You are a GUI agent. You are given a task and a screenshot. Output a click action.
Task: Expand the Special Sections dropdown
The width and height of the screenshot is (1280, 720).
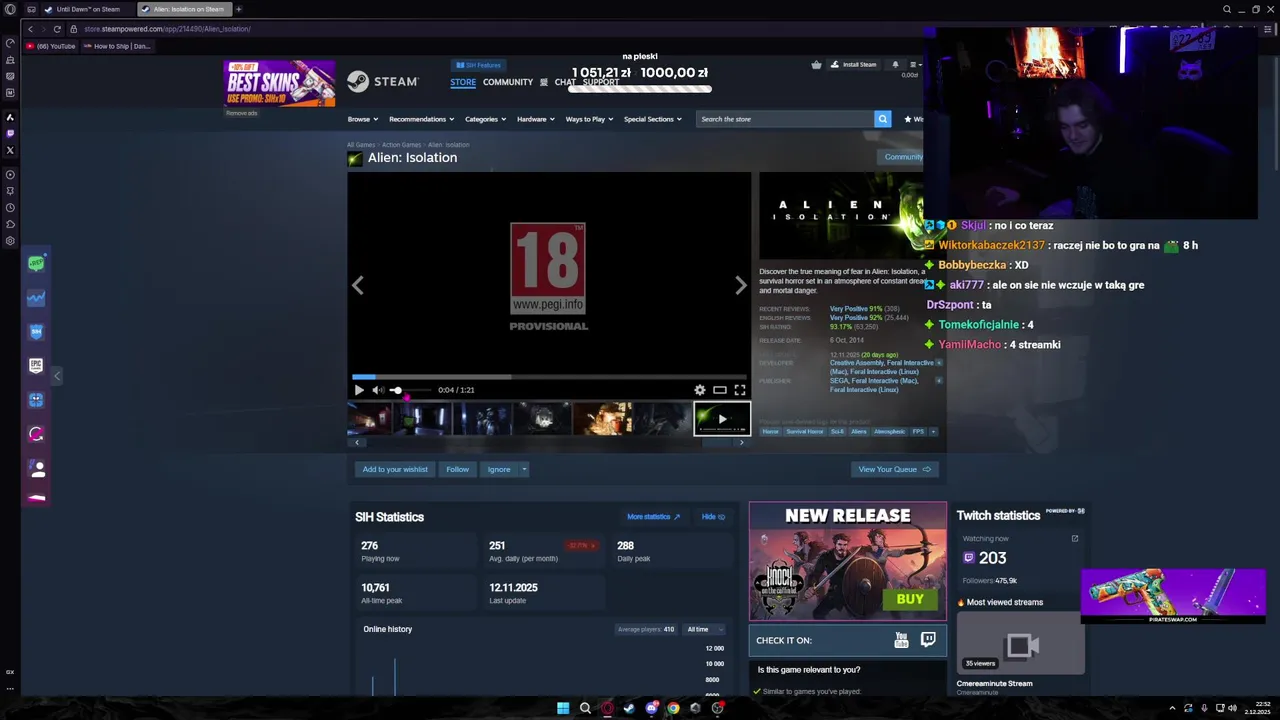[653, 119]
